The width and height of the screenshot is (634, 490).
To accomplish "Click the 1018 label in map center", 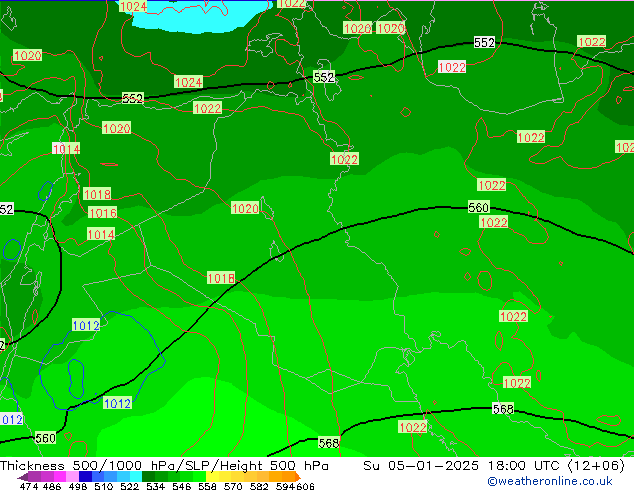I will pyautogui.click(x=221, y=278).
